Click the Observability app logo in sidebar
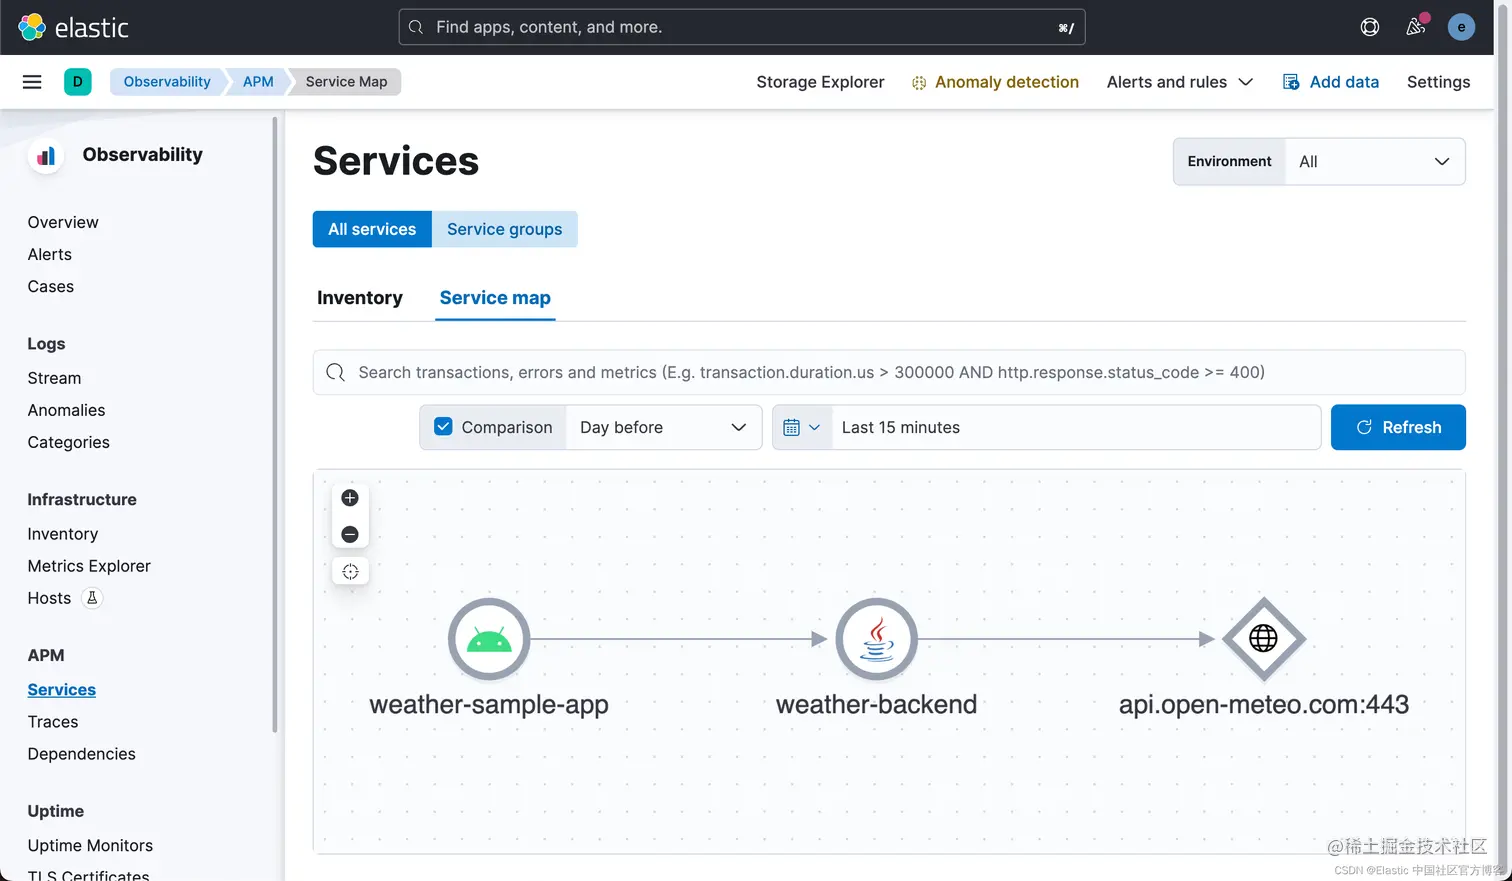1512x881 pixels. (x=46, y=155)
